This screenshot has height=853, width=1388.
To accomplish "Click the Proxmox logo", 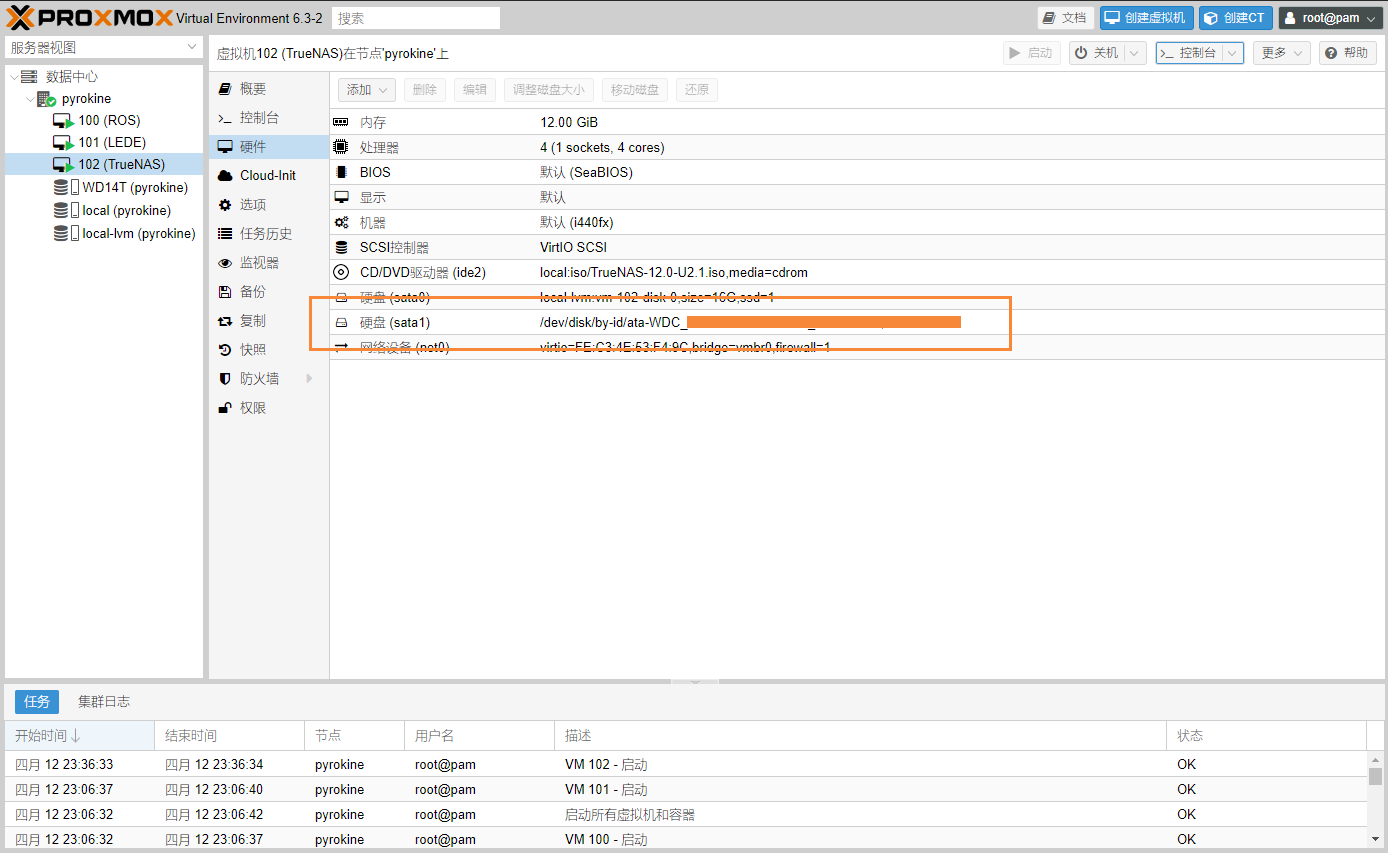I will click(x=89, y=17).
